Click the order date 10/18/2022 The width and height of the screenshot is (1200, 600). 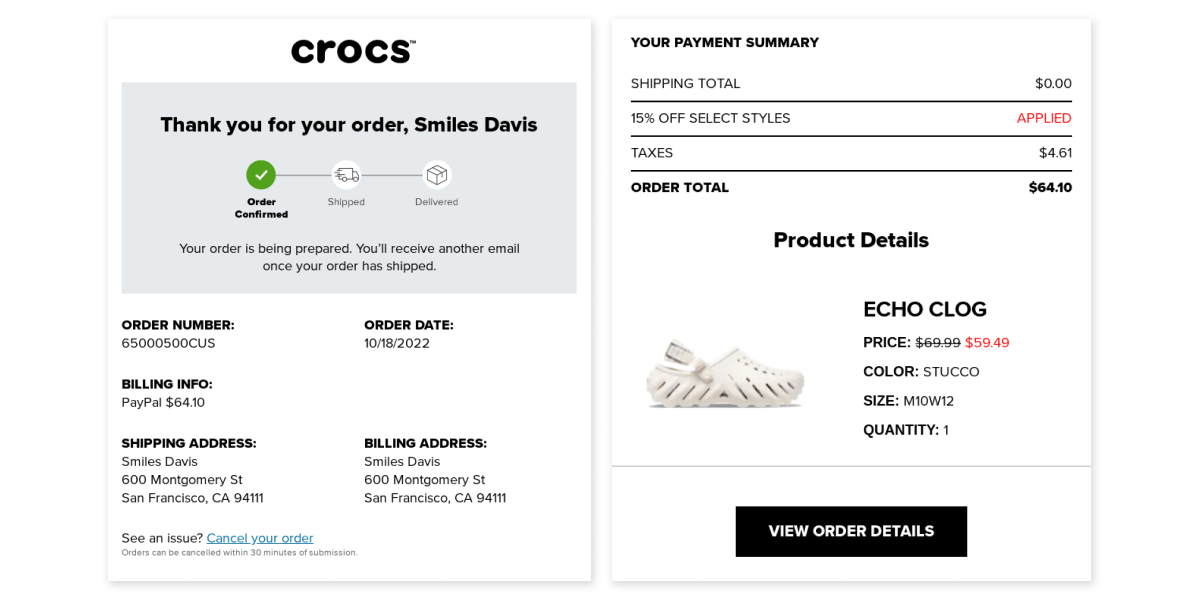(x=397, y=343)
